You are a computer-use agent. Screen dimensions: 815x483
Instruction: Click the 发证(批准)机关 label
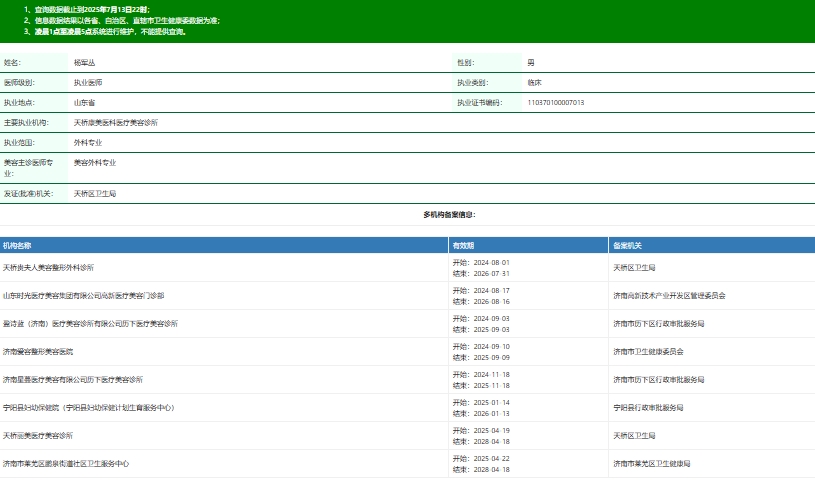[29, 194]
